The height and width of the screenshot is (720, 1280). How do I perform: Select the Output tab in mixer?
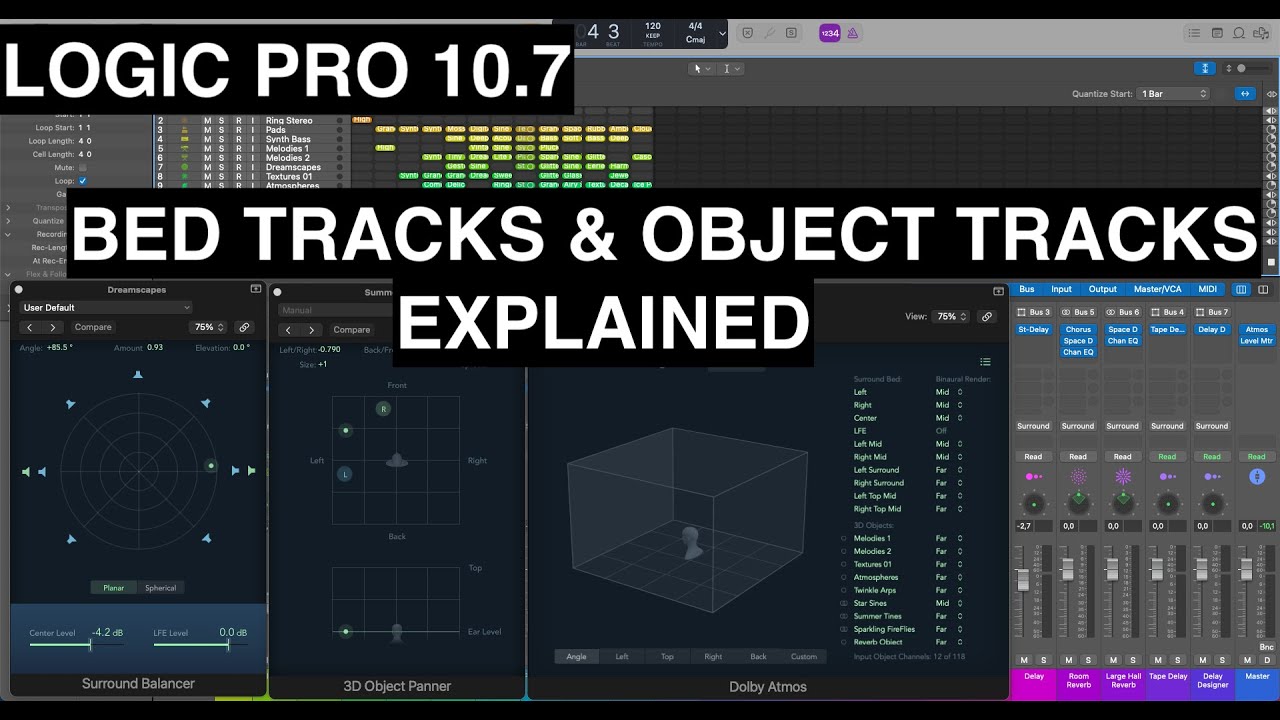[1102, 289]
